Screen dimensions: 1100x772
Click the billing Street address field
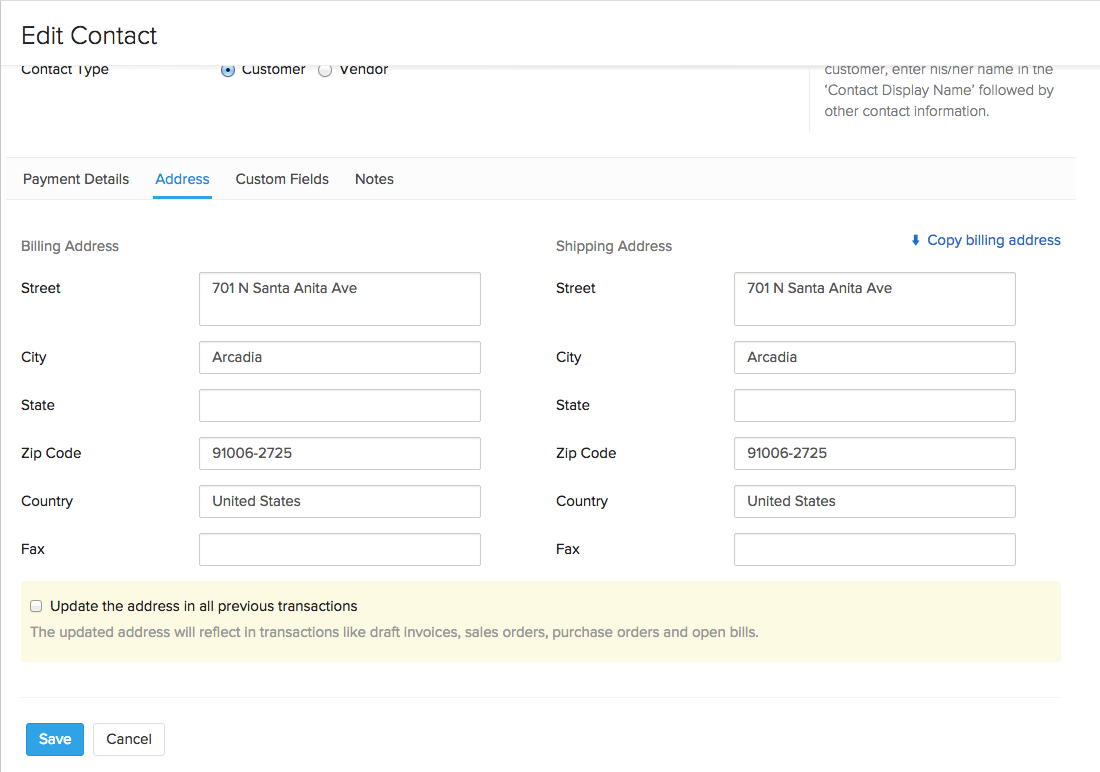tap(339, 298)
